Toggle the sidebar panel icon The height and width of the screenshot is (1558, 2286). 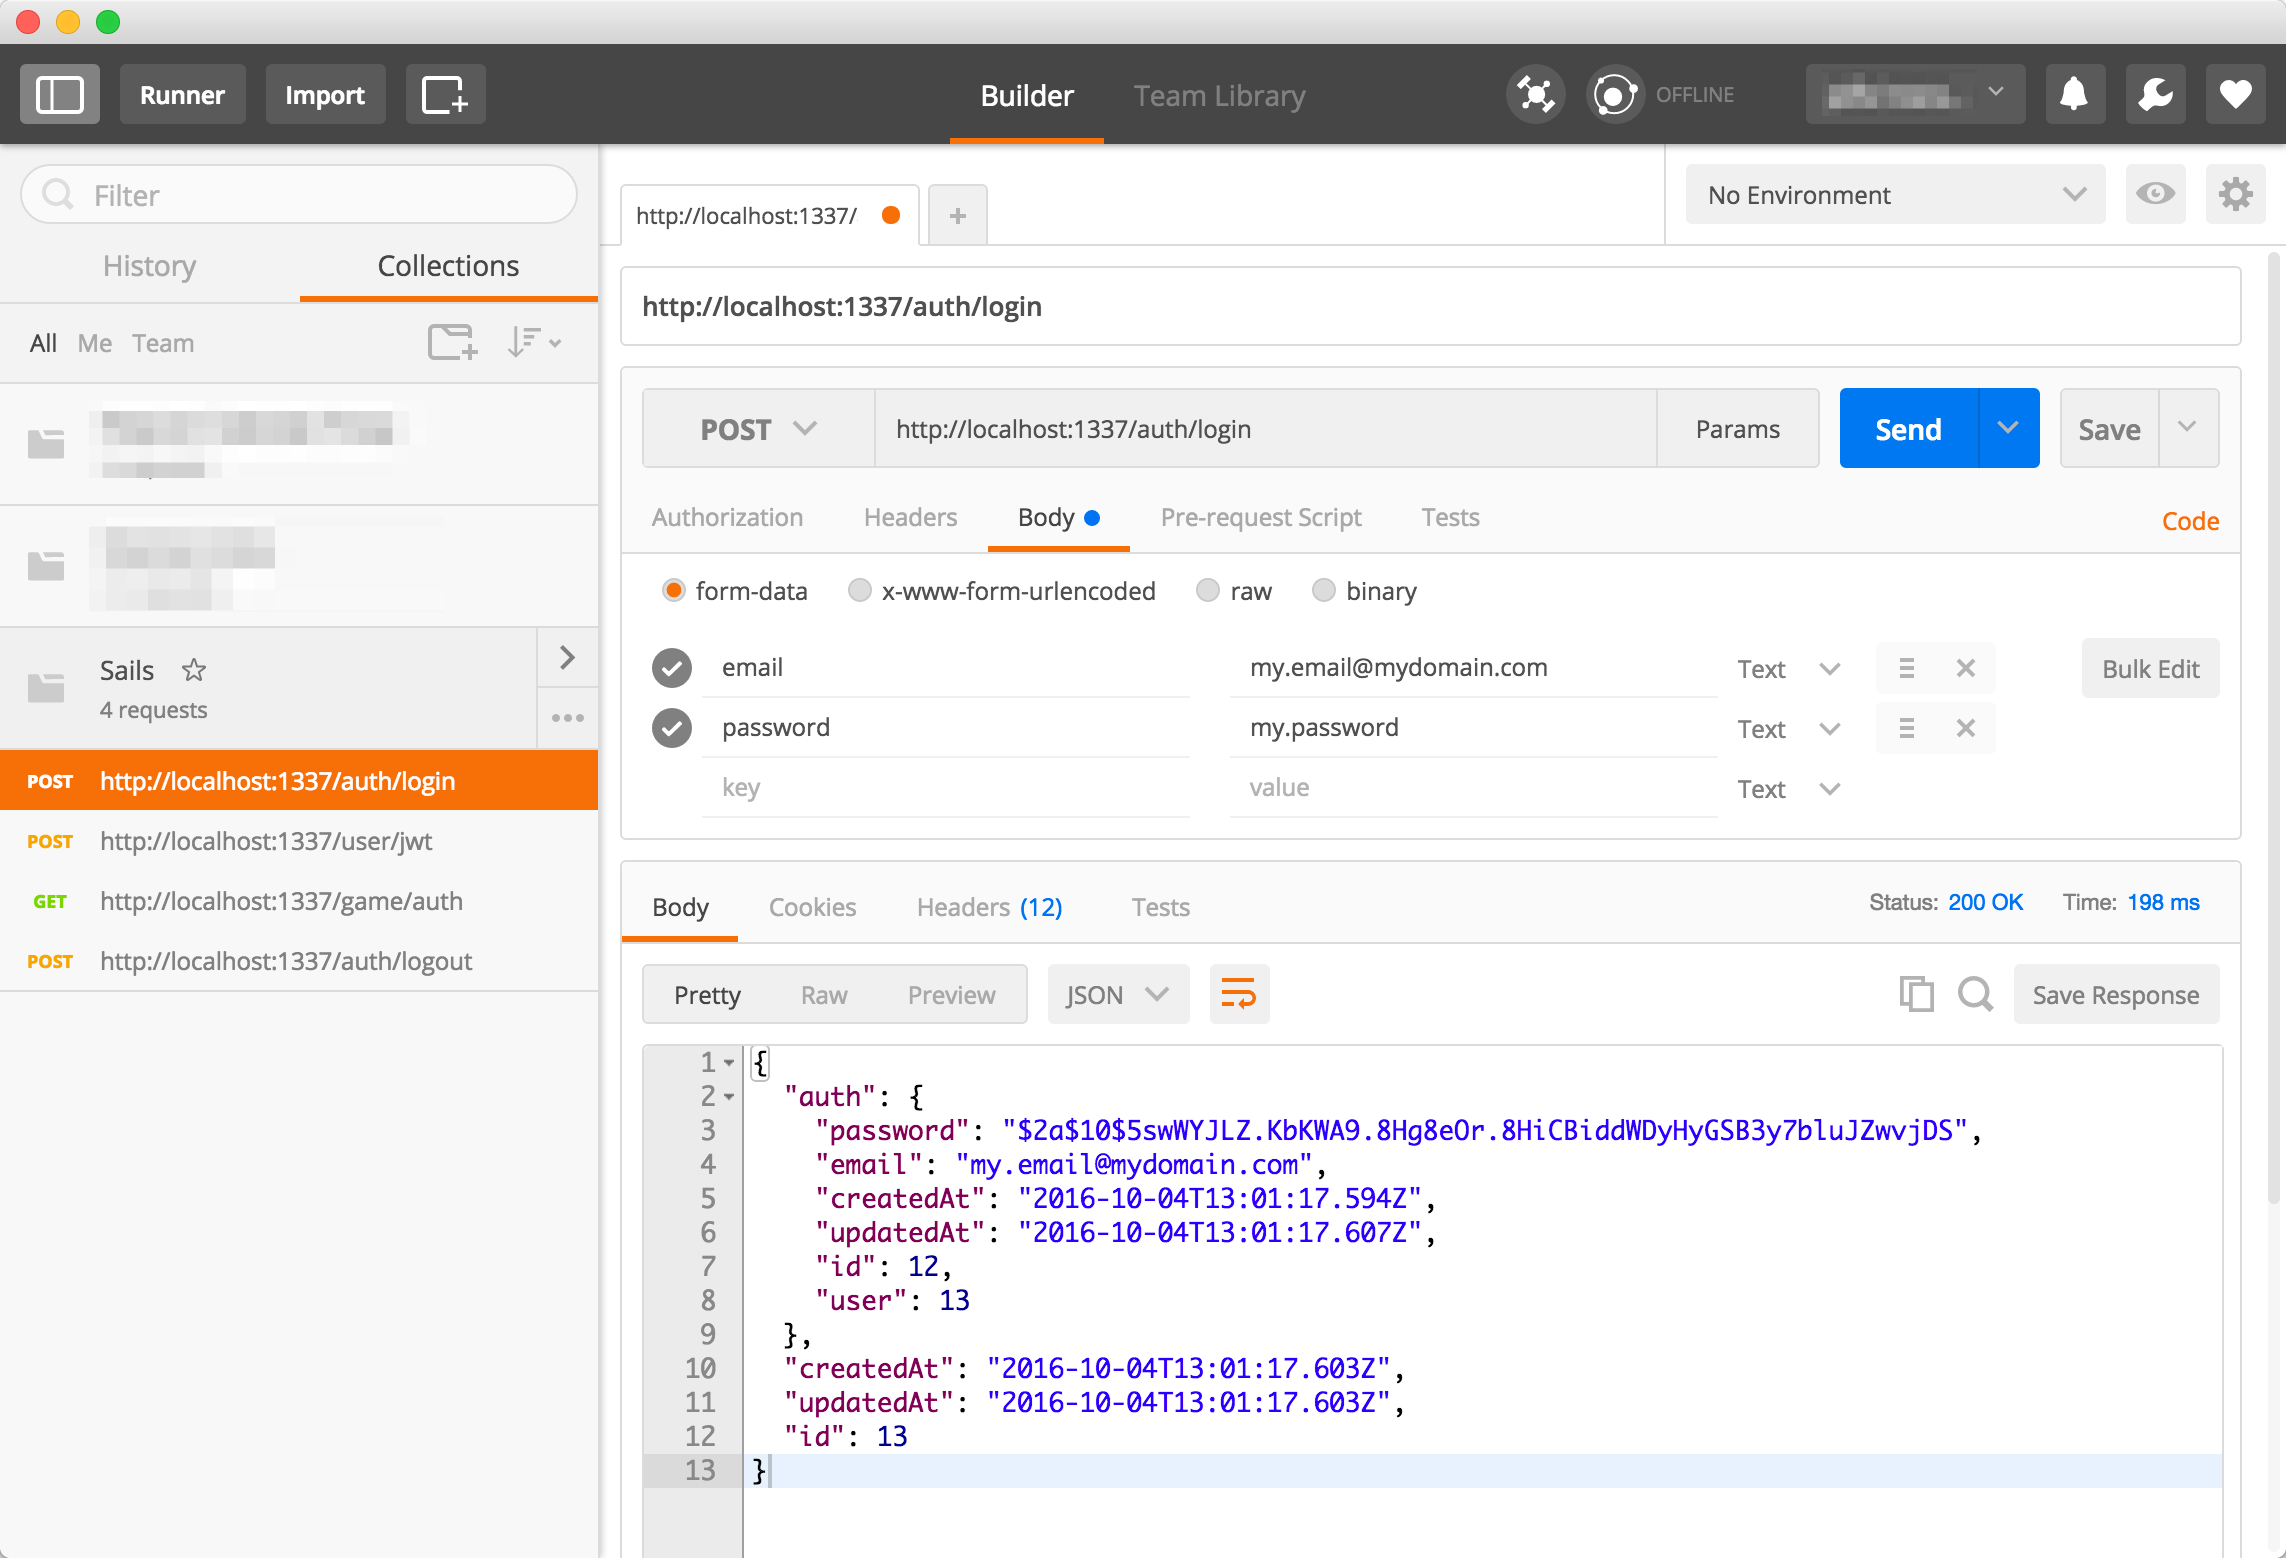click(x=60, y=95)
